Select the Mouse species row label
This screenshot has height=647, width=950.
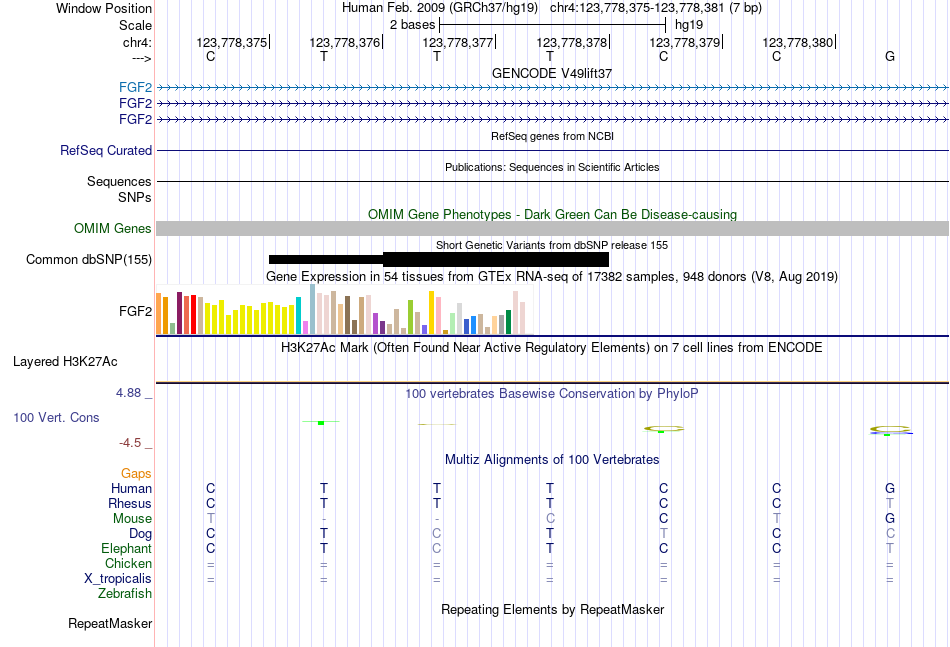(x=132, y=519)
